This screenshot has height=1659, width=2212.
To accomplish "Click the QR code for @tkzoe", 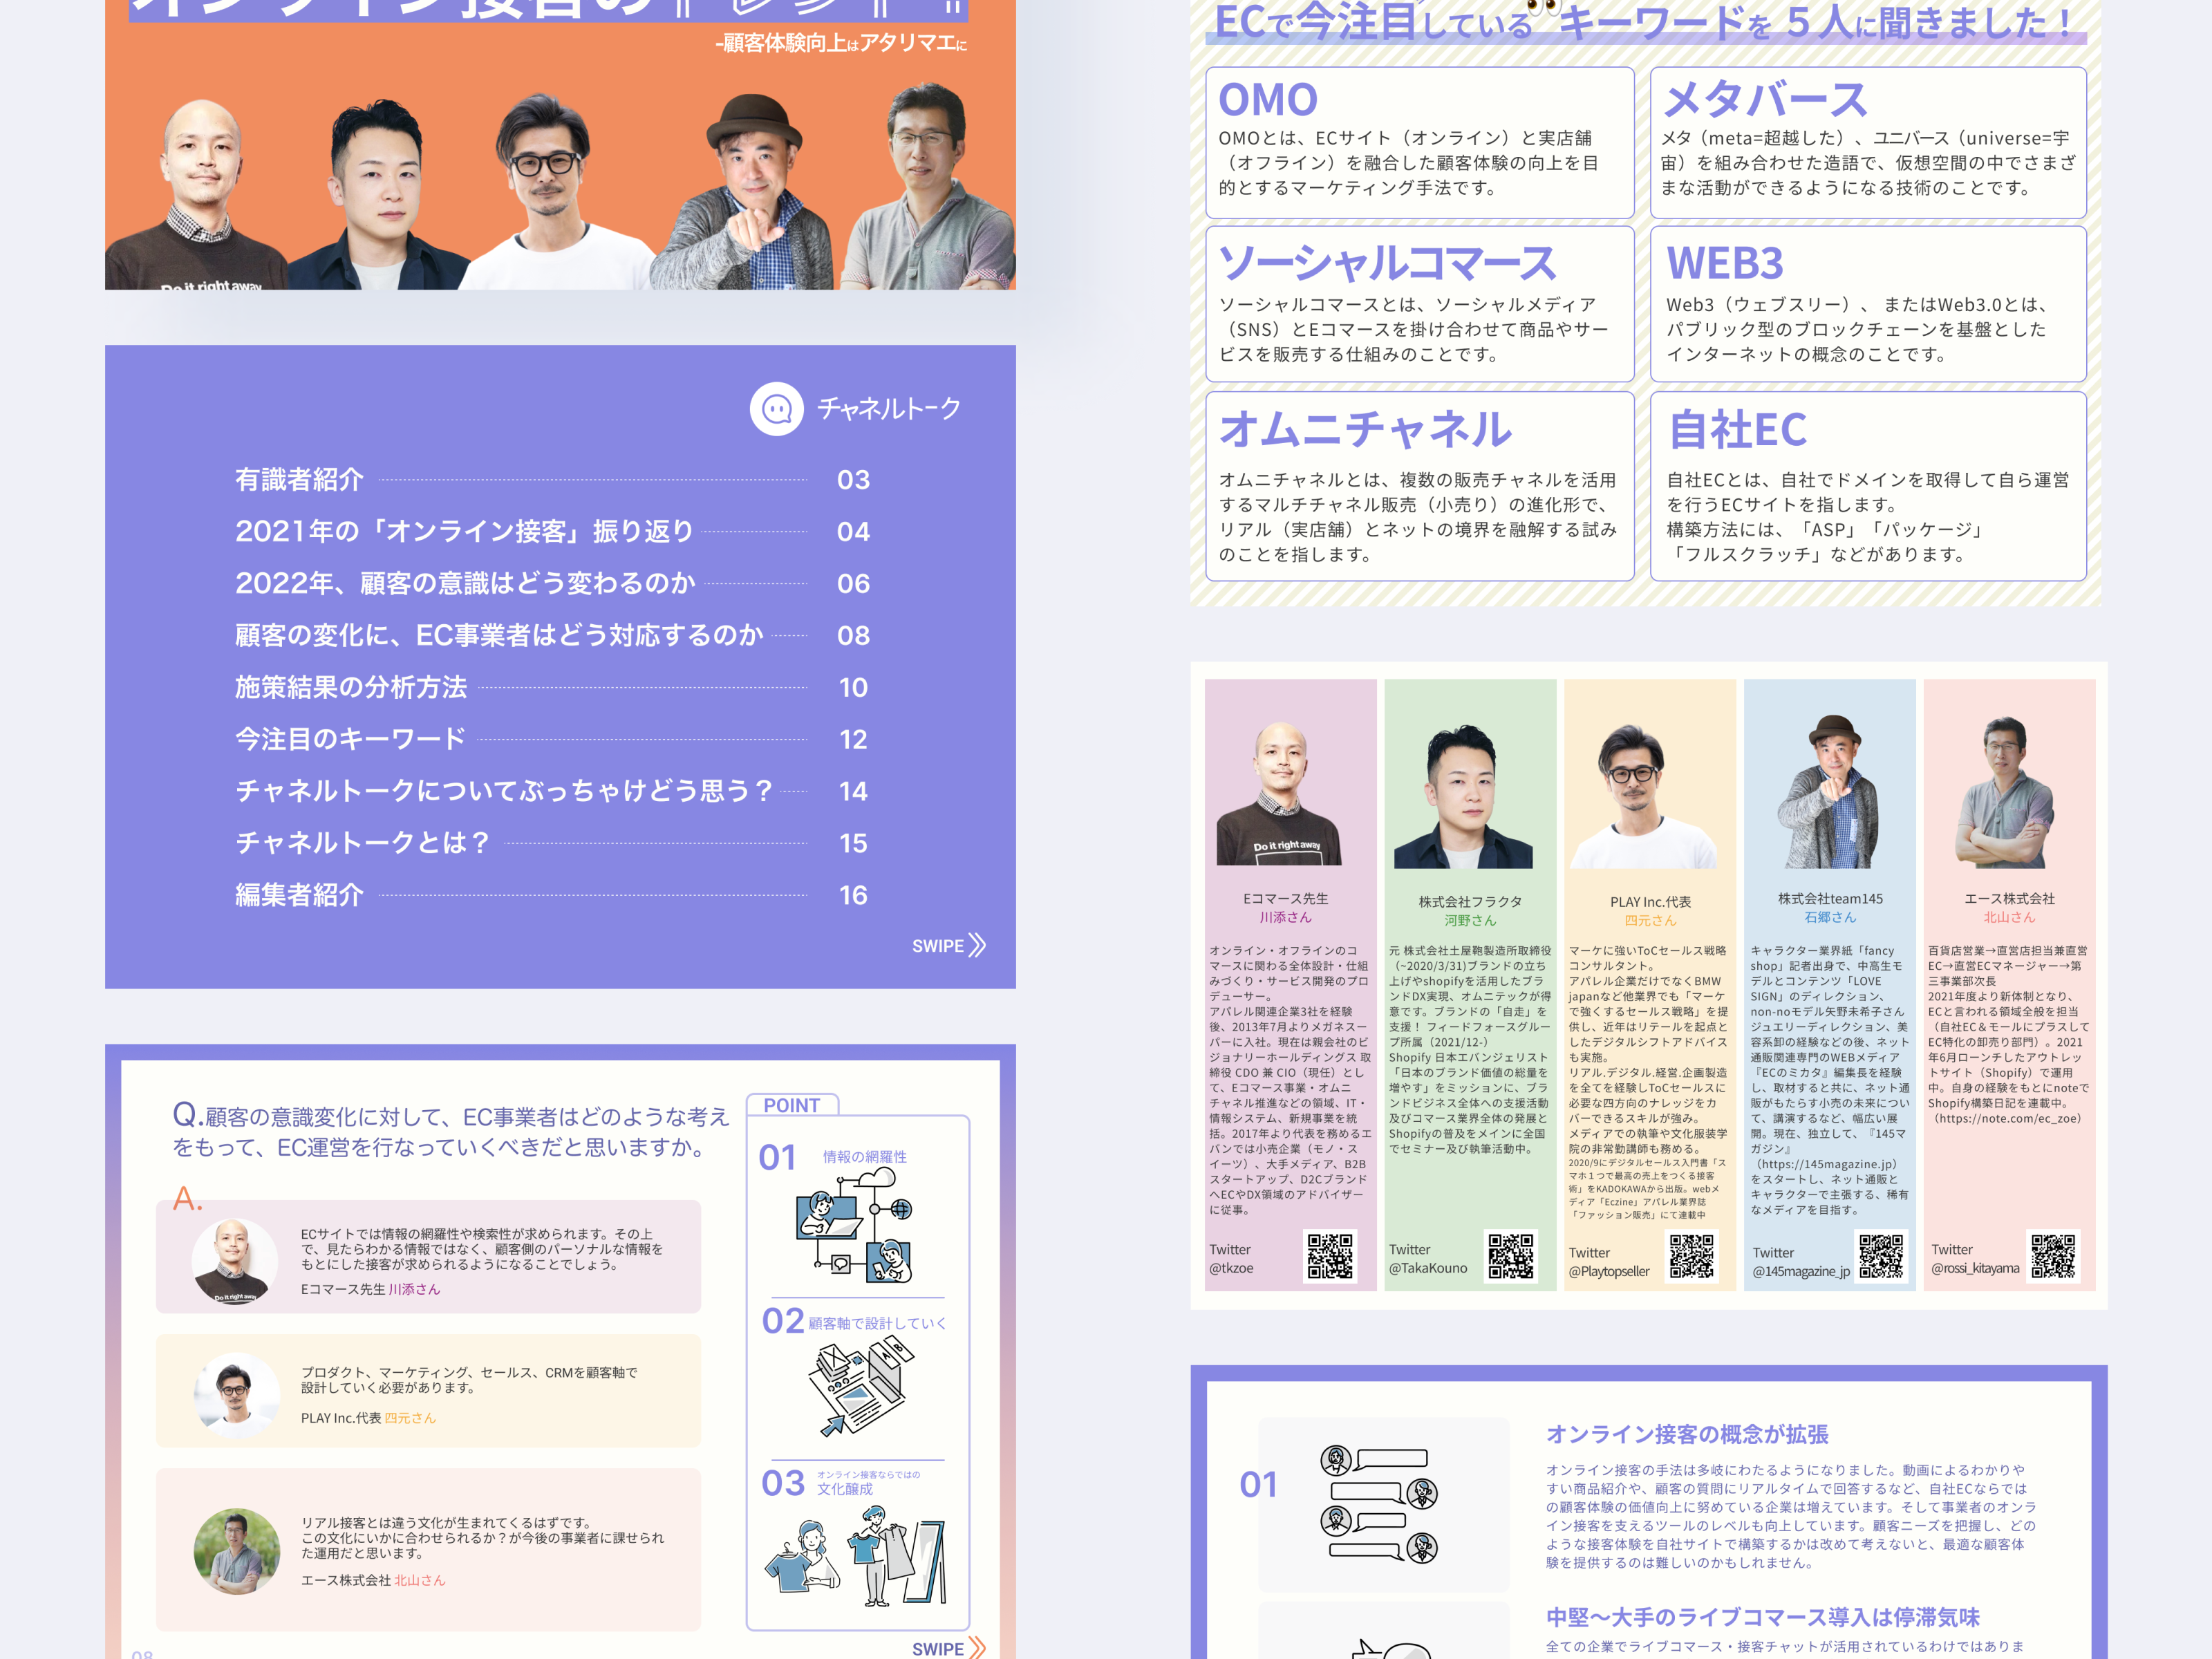I will (x=1330, y=1256).
